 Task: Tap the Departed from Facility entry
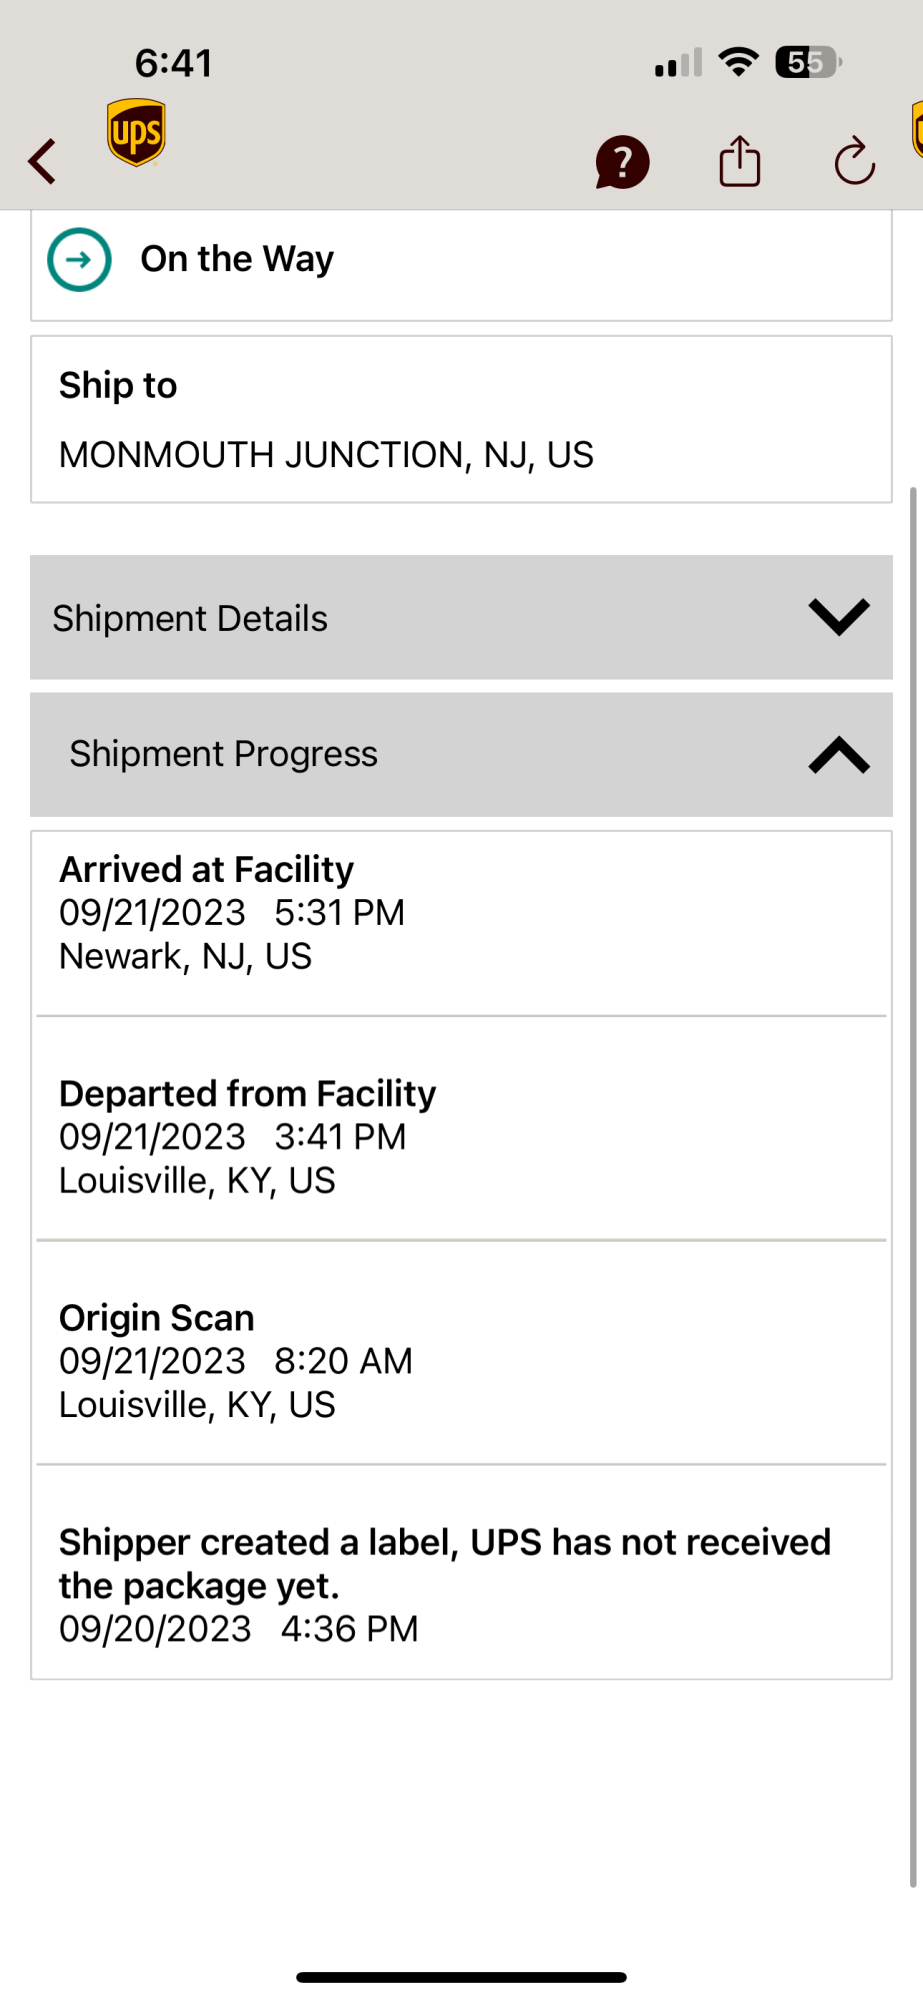click(460, 1137)
